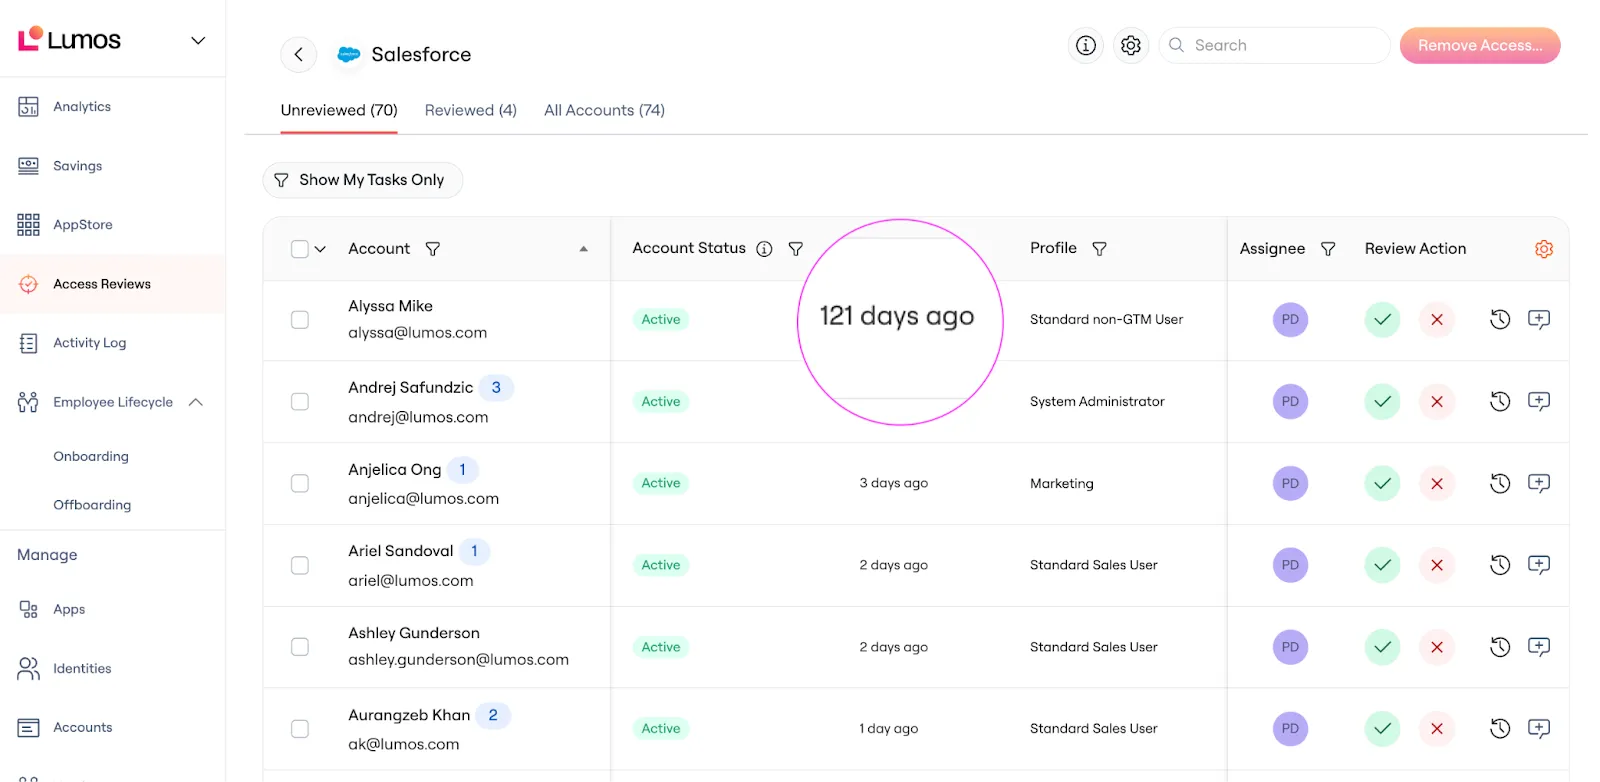Viewport: 1600px width, 782px height.
Task: Open table column settings orange gear
Action: [x=1544, y=249]
